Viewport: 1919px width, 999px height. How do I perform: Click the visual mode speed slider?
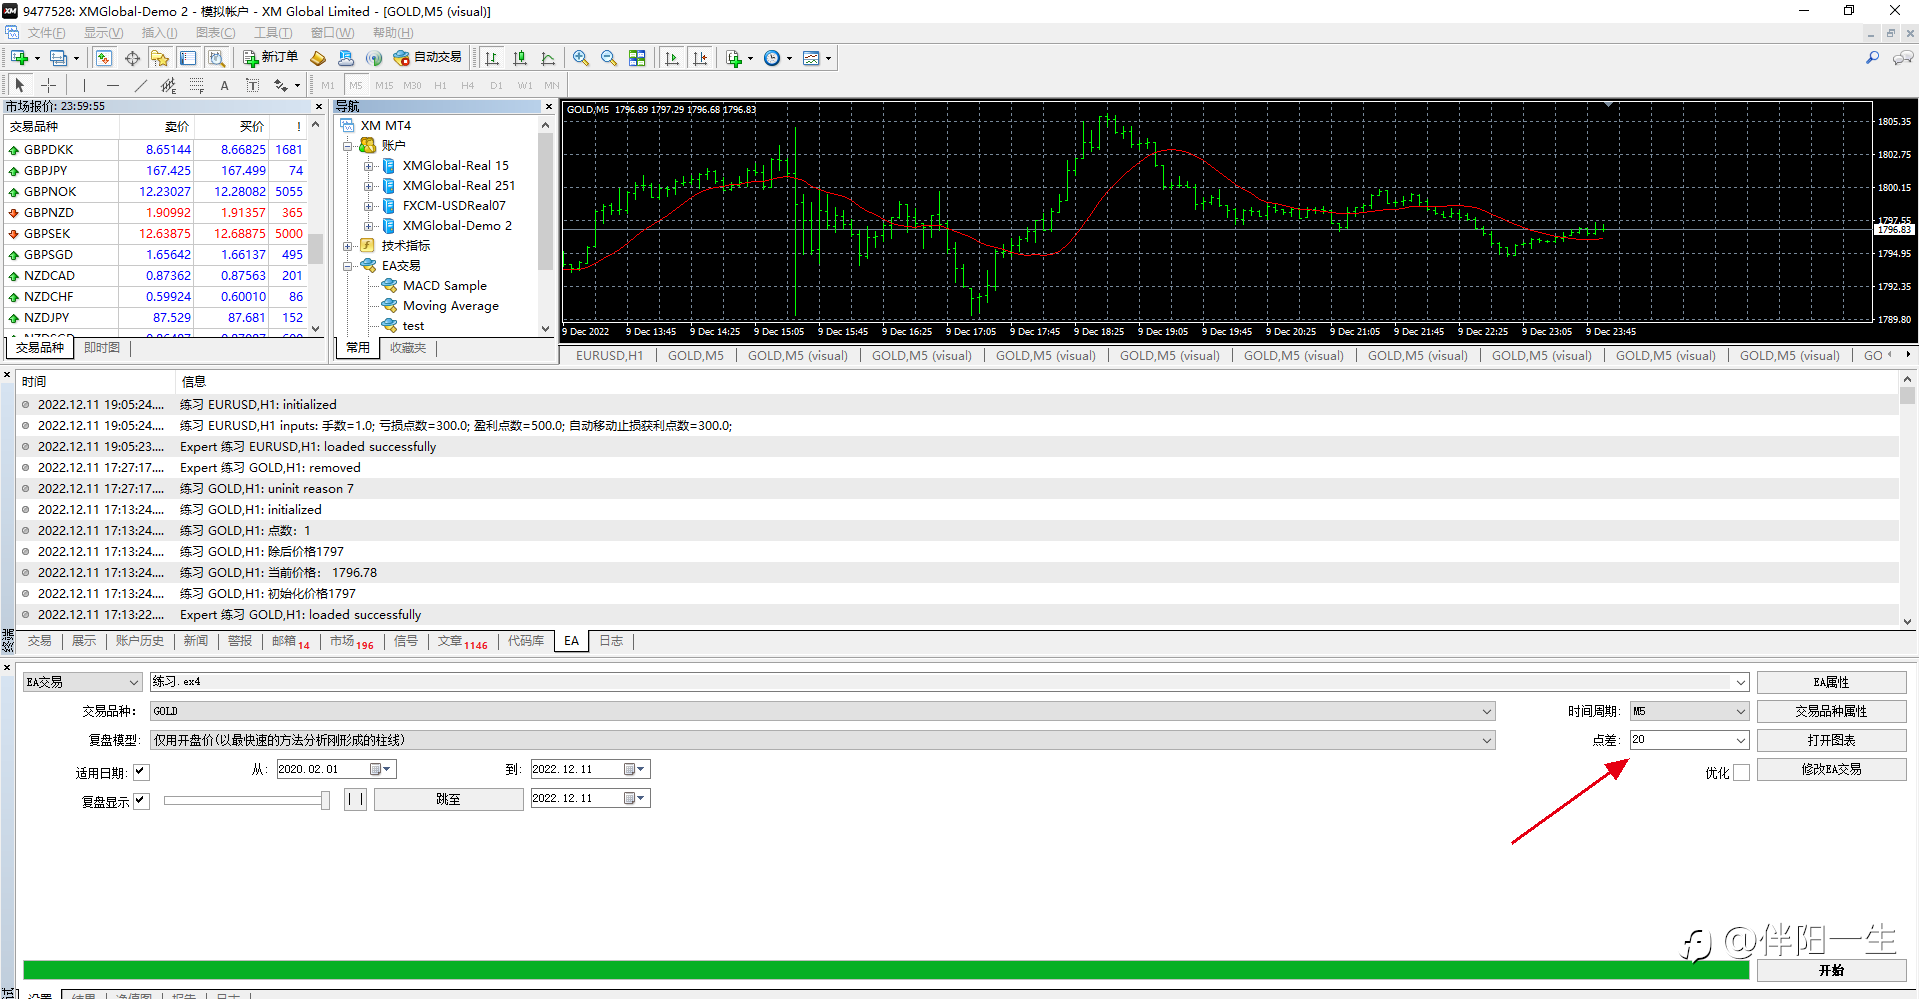point(247,800)
